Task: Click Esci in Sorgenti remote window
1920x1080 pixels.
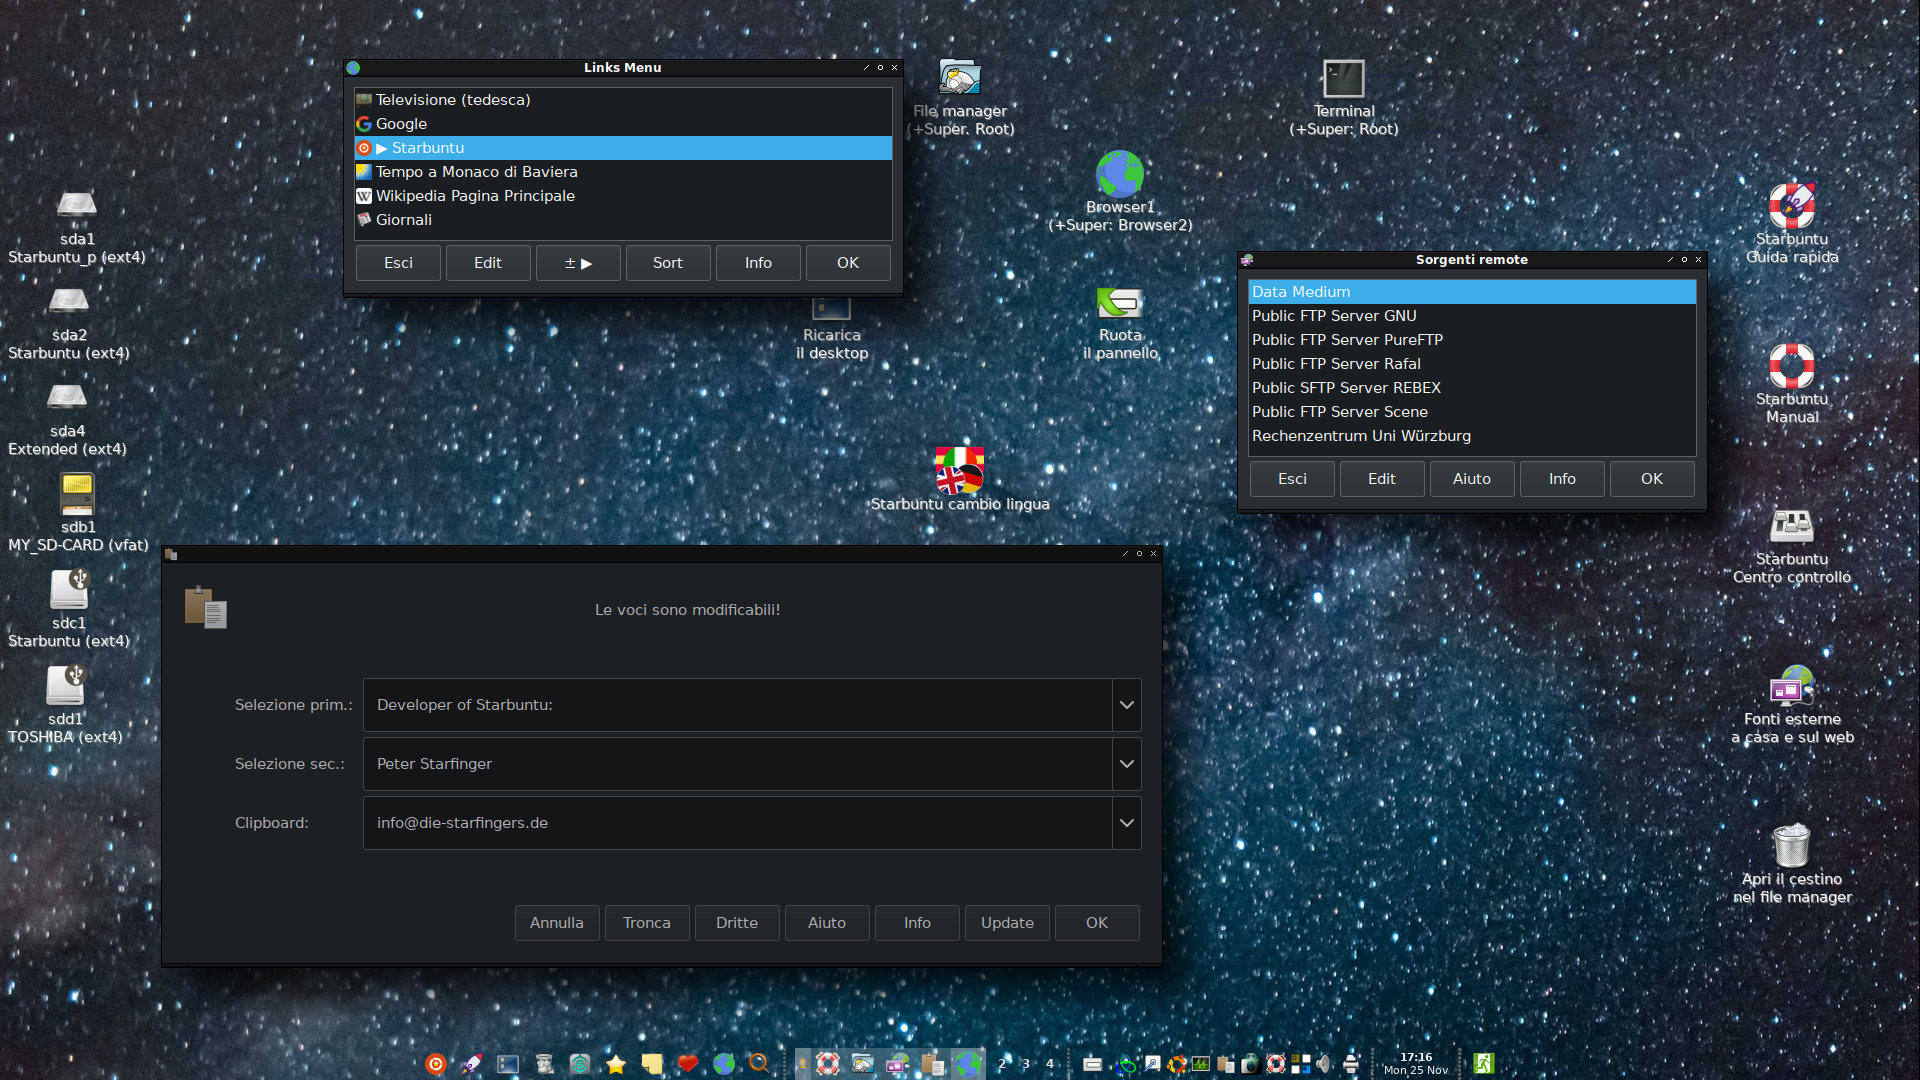Action: click(1292, 479)
